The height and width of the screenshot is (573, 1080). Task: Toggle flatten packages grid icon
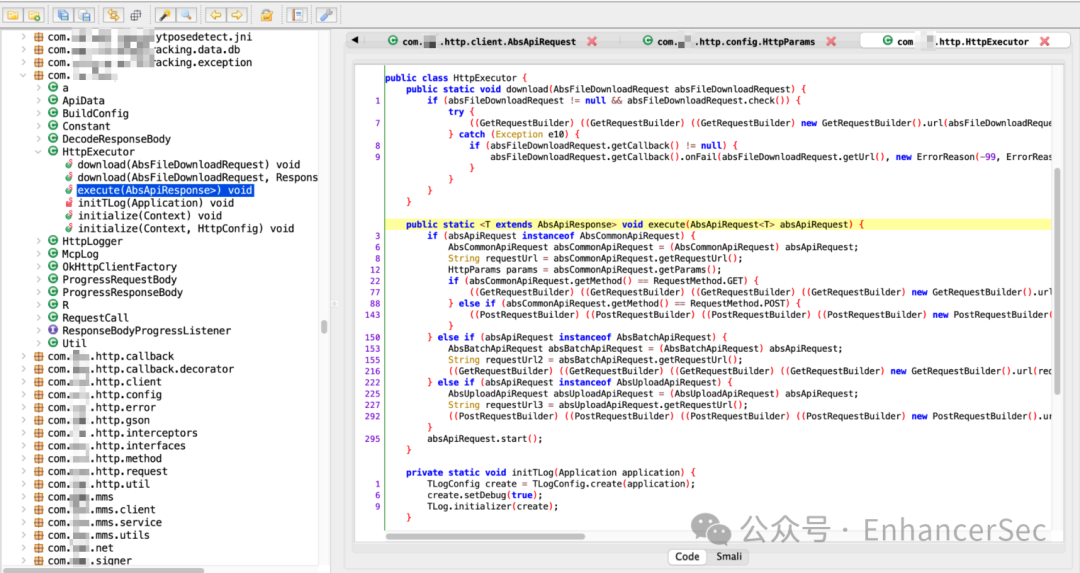pos(136,14)
